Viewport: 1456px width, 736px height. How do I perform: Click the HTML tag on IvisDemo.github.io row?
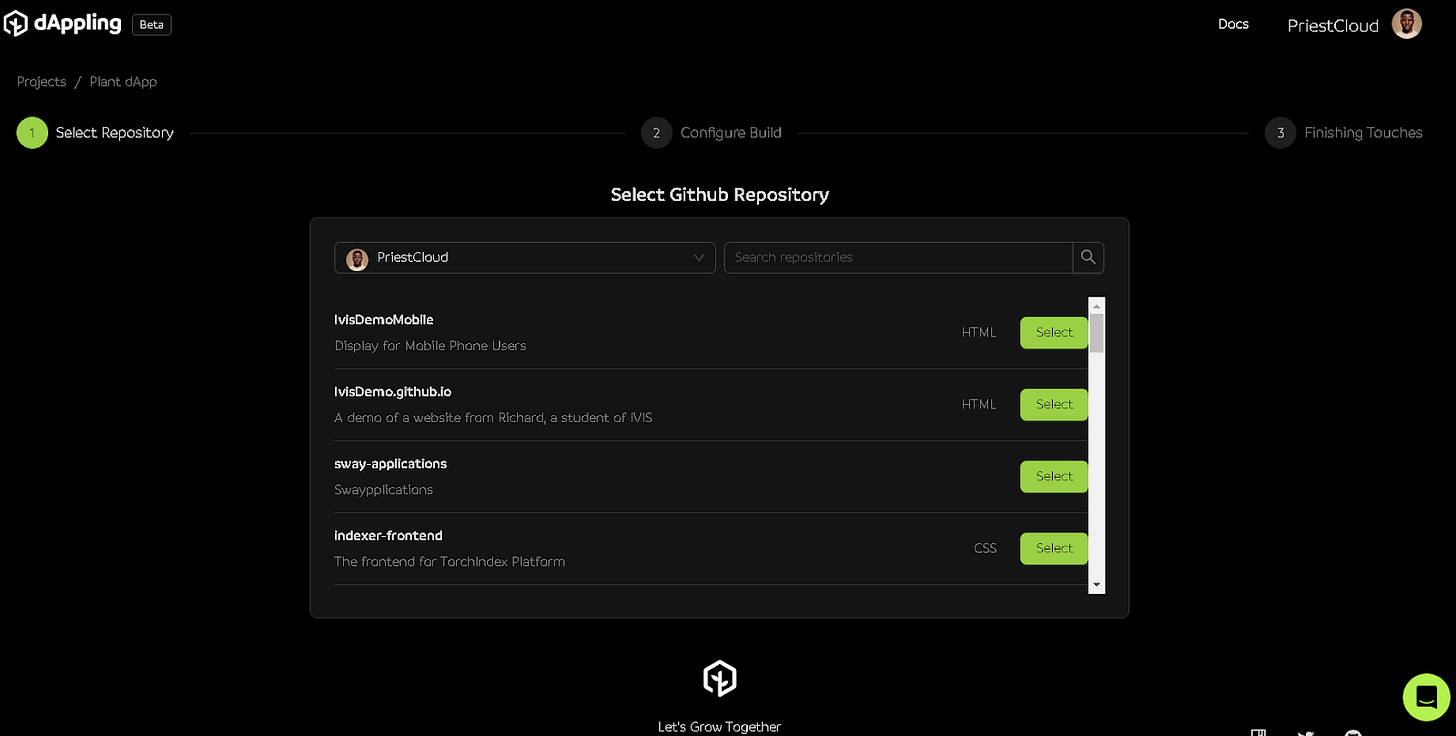click(x=979, y=404)
